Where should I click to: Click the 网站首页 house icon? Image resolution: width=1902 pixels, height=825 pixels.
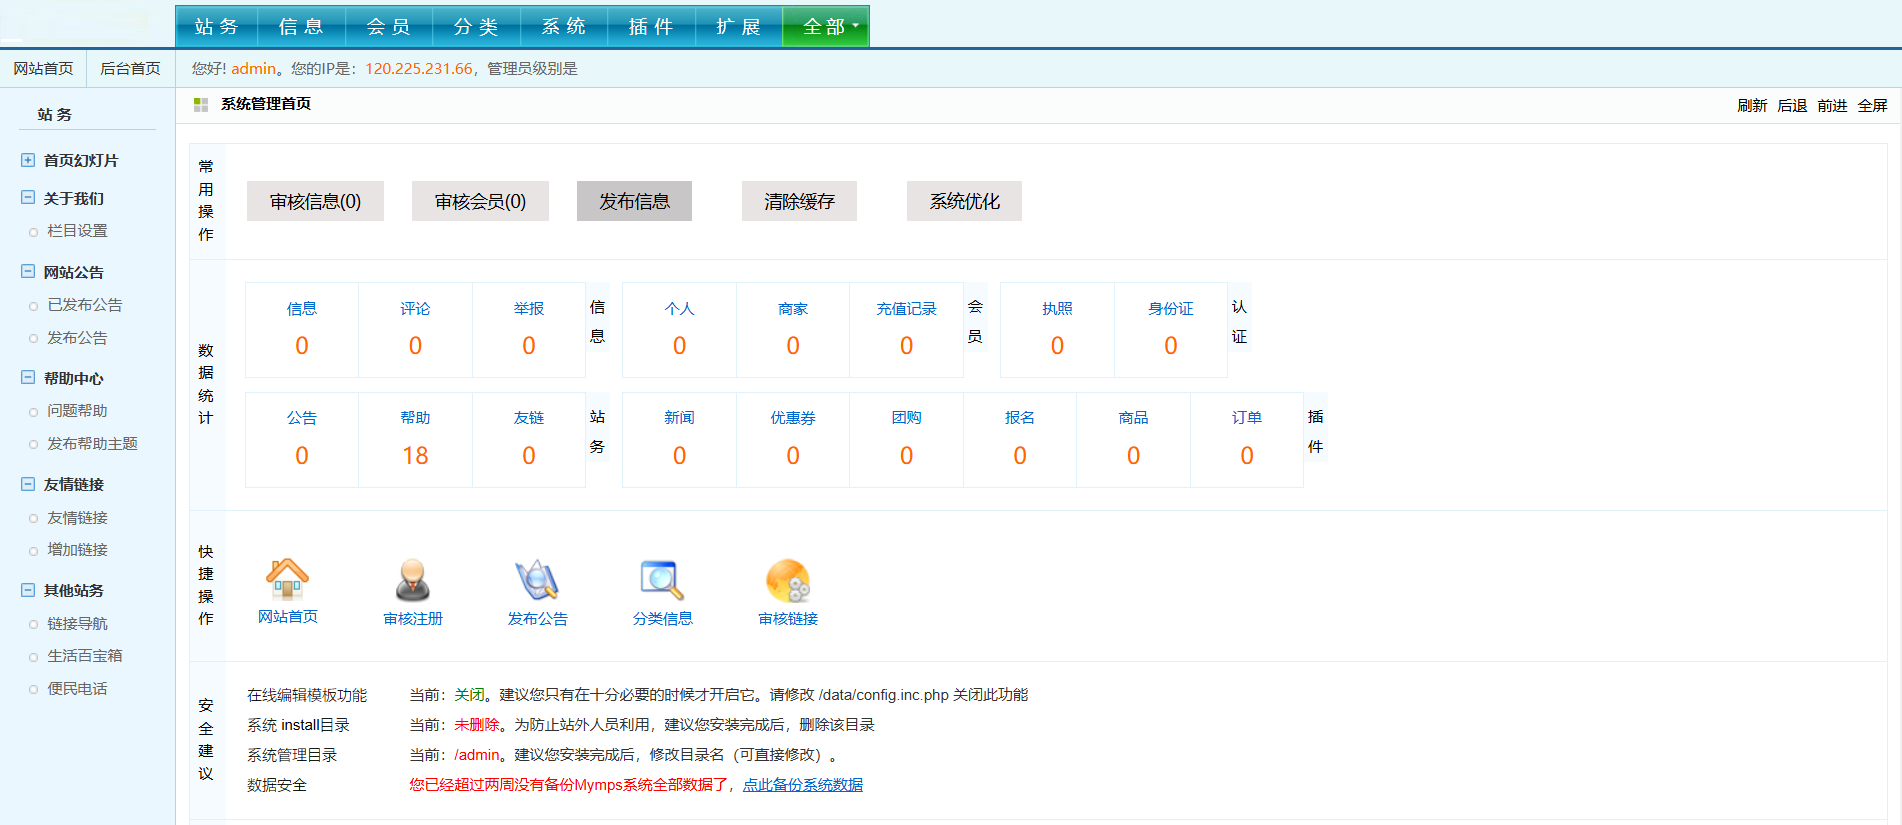287,579
